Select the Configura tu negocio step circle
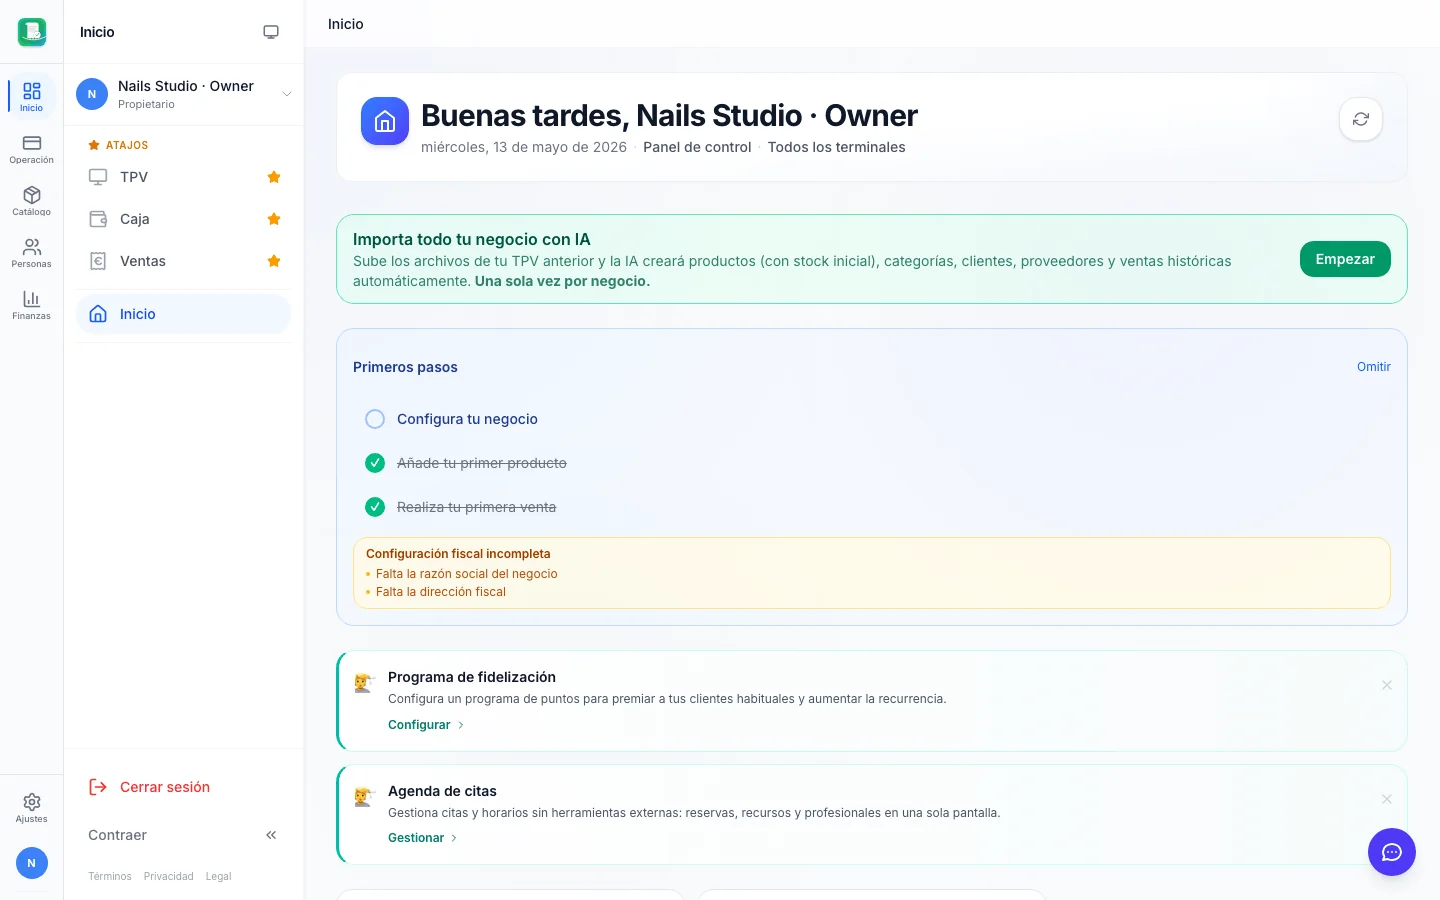Image resolution: width=1440 pixels, height=900 pixels. [x=375, y=419]
